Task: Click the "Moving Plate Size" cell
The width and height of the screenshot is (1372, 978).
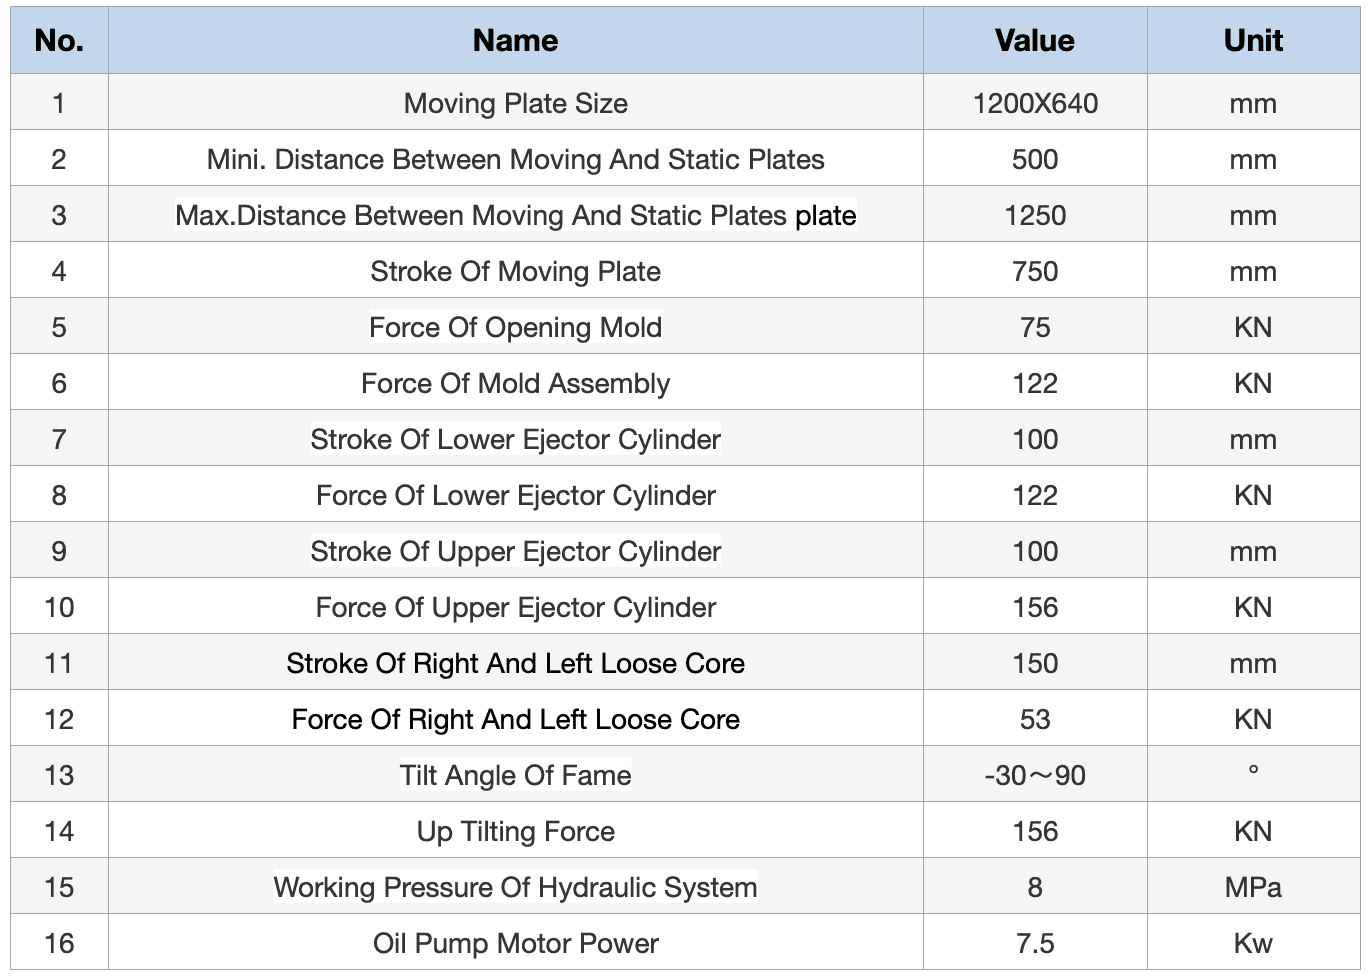Action: coord(515,103)
